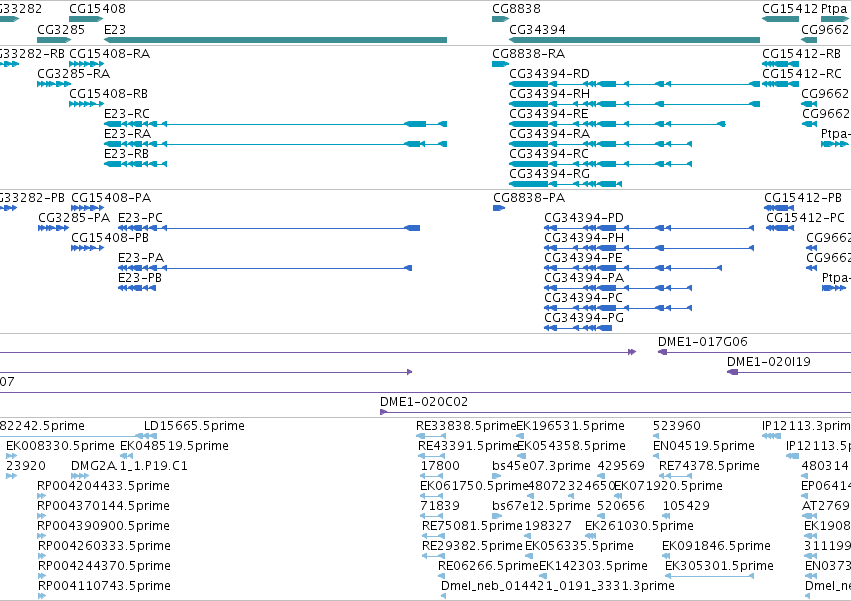Click transcript label CG15408-RB

(x=109, y=94)
